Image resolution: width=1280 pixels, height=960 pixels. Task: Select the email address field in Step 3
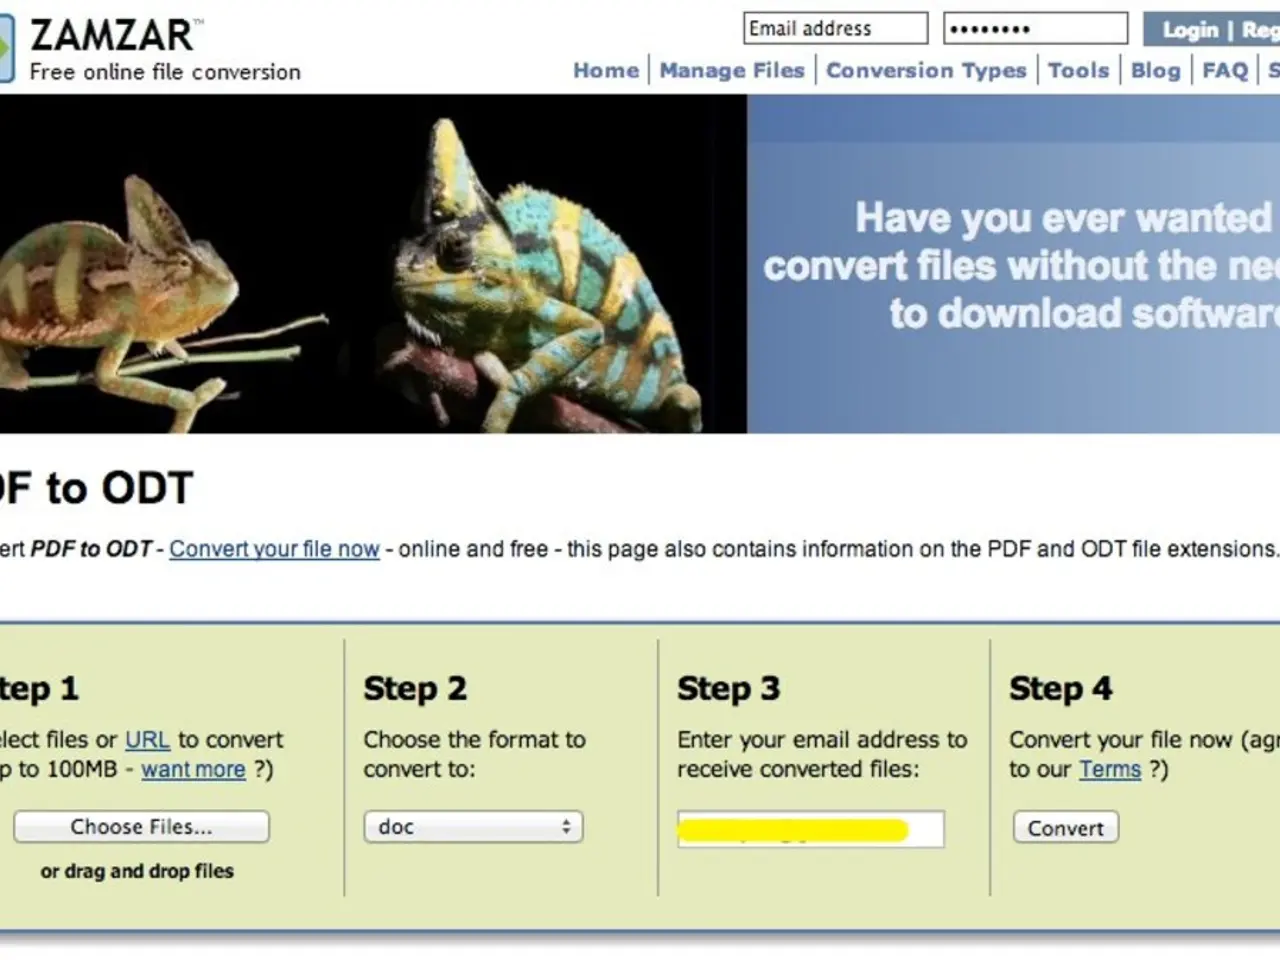[810, 827]
